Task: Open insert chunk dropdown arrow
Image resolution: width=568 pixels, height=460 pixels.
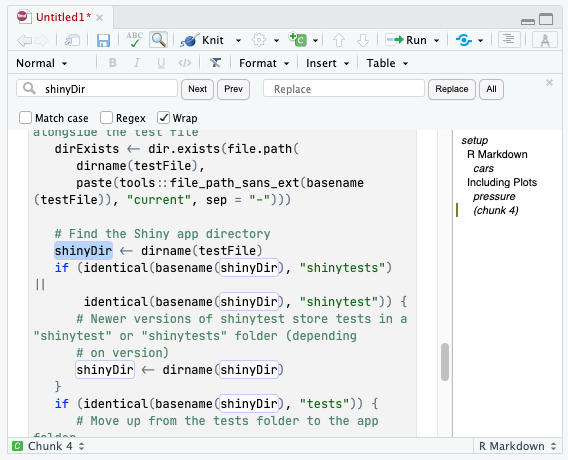Action: (x=316, y=41)
